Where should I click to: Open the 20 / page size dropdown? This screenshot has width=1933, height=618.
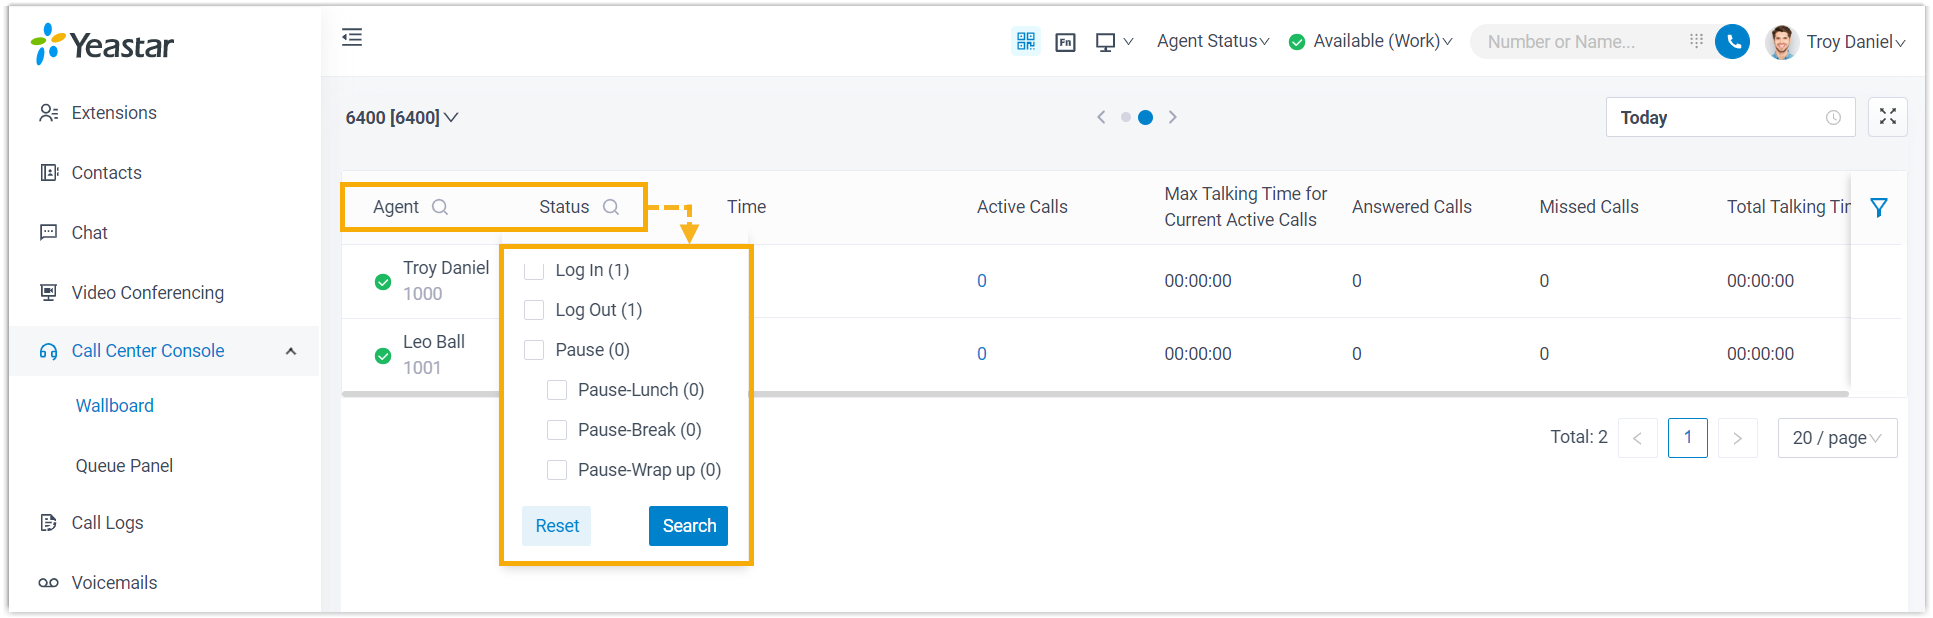point(1836,438)
